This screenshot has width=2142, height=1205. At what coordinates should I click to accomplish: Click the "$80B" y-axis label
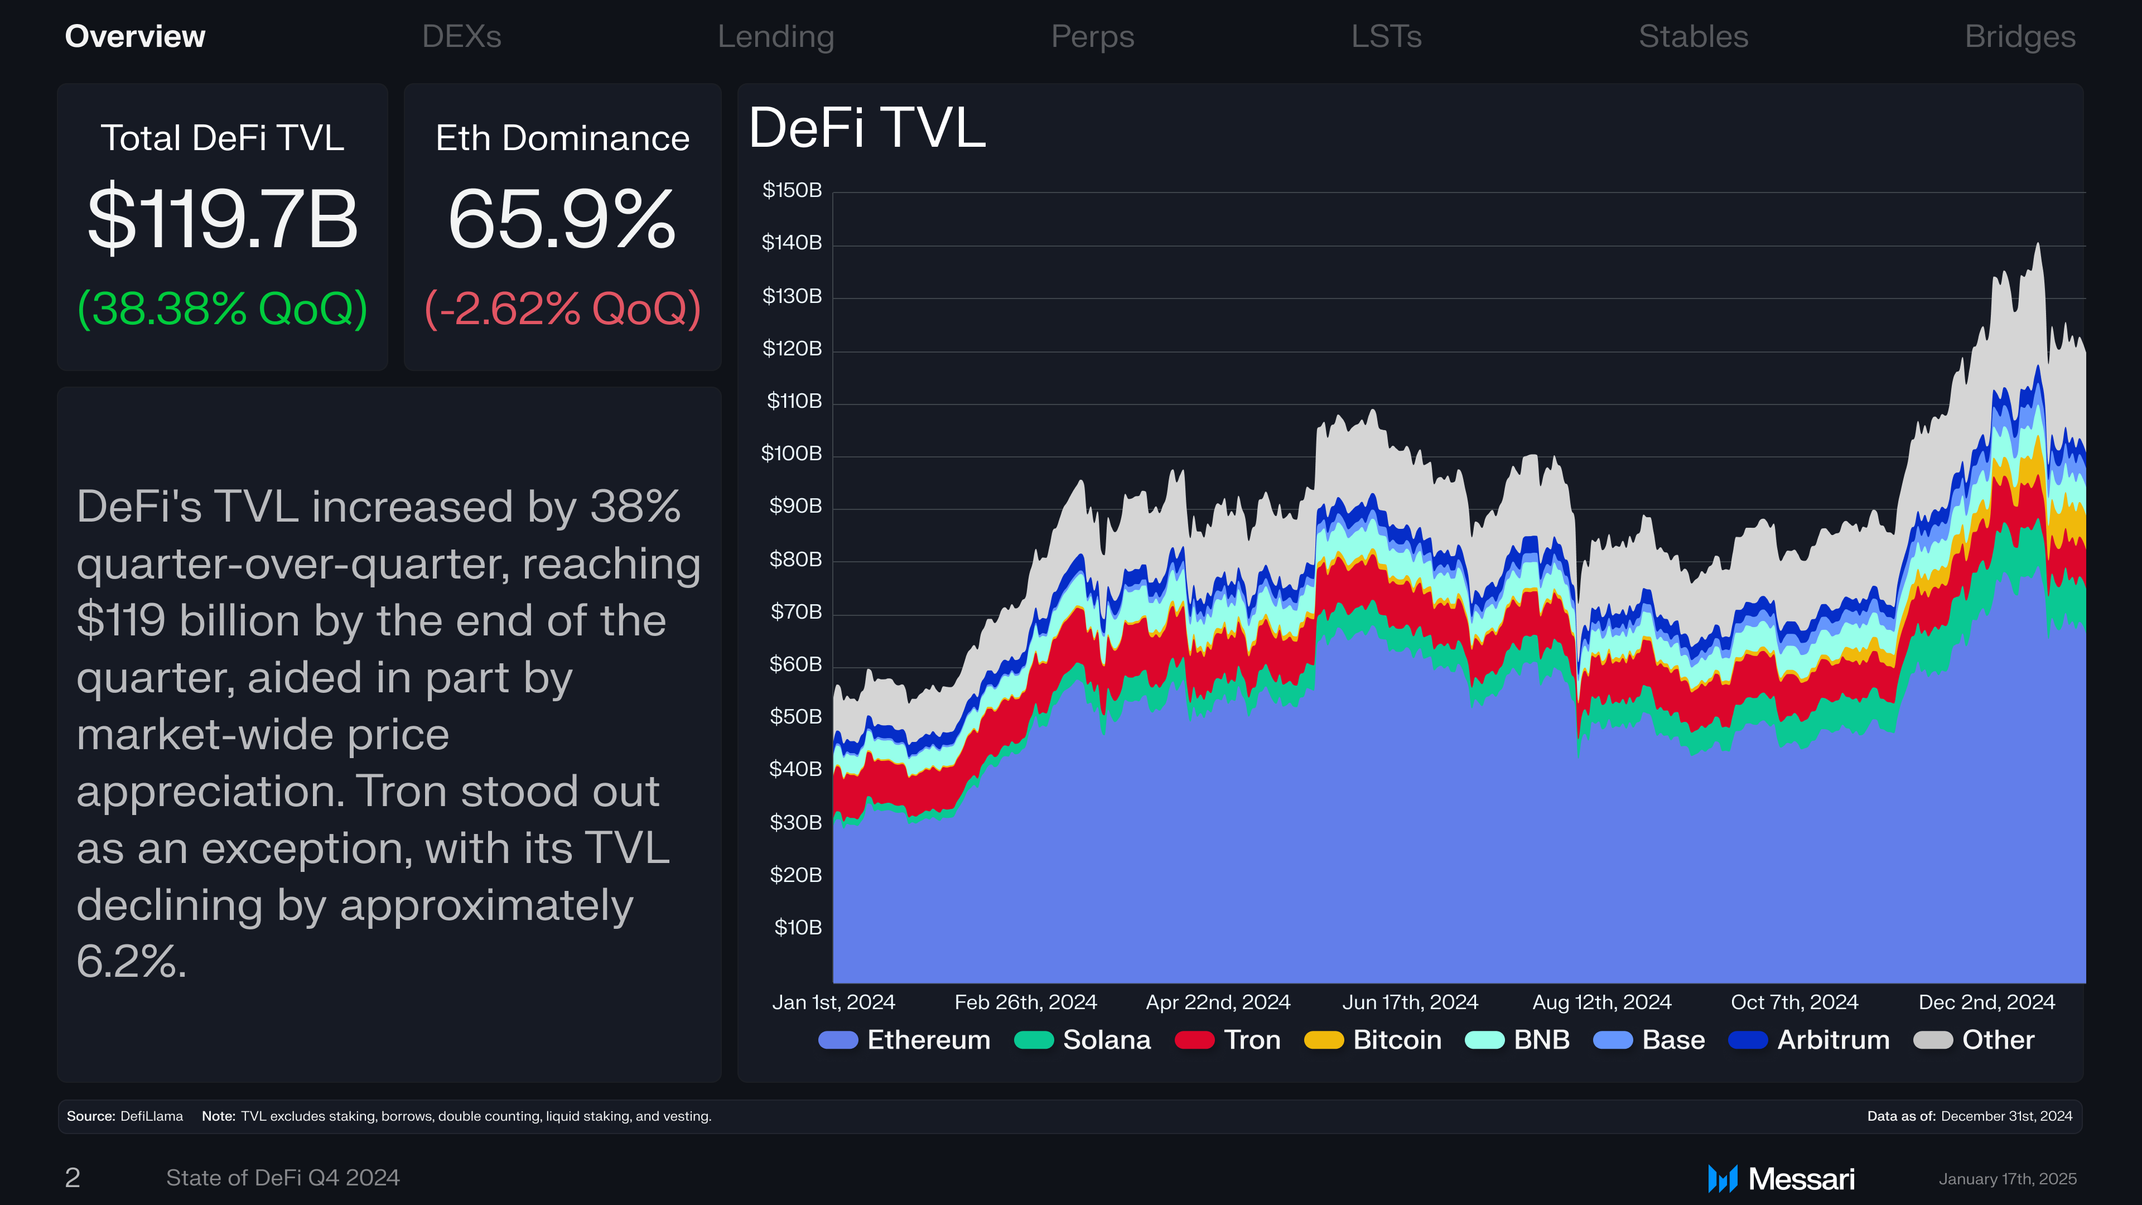point(796,559)
